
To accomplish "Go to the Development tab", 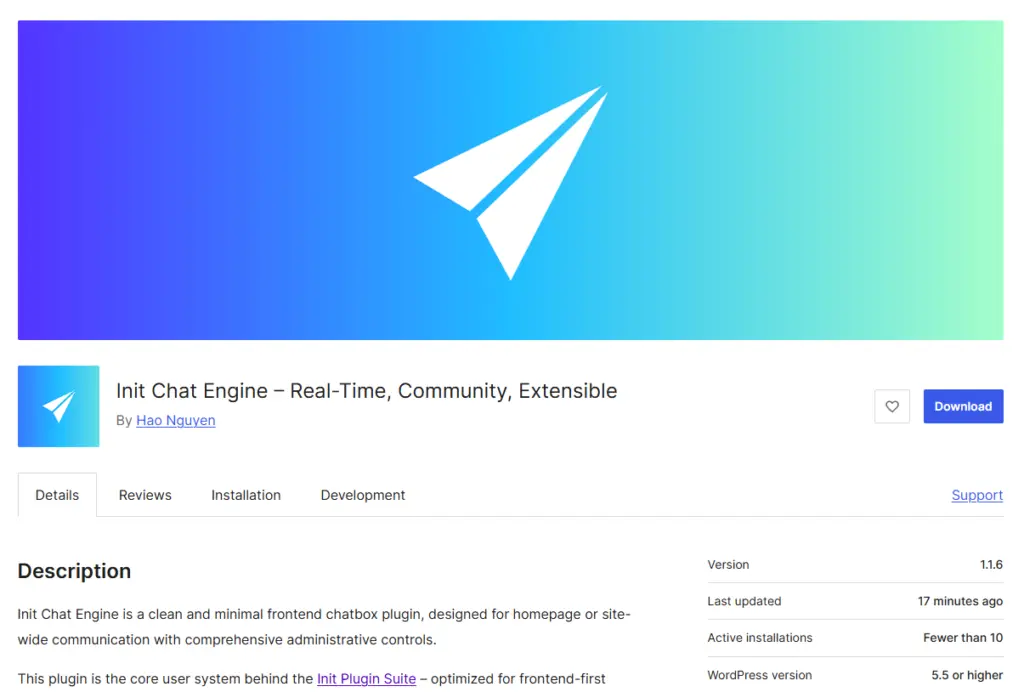I will 362,495.
